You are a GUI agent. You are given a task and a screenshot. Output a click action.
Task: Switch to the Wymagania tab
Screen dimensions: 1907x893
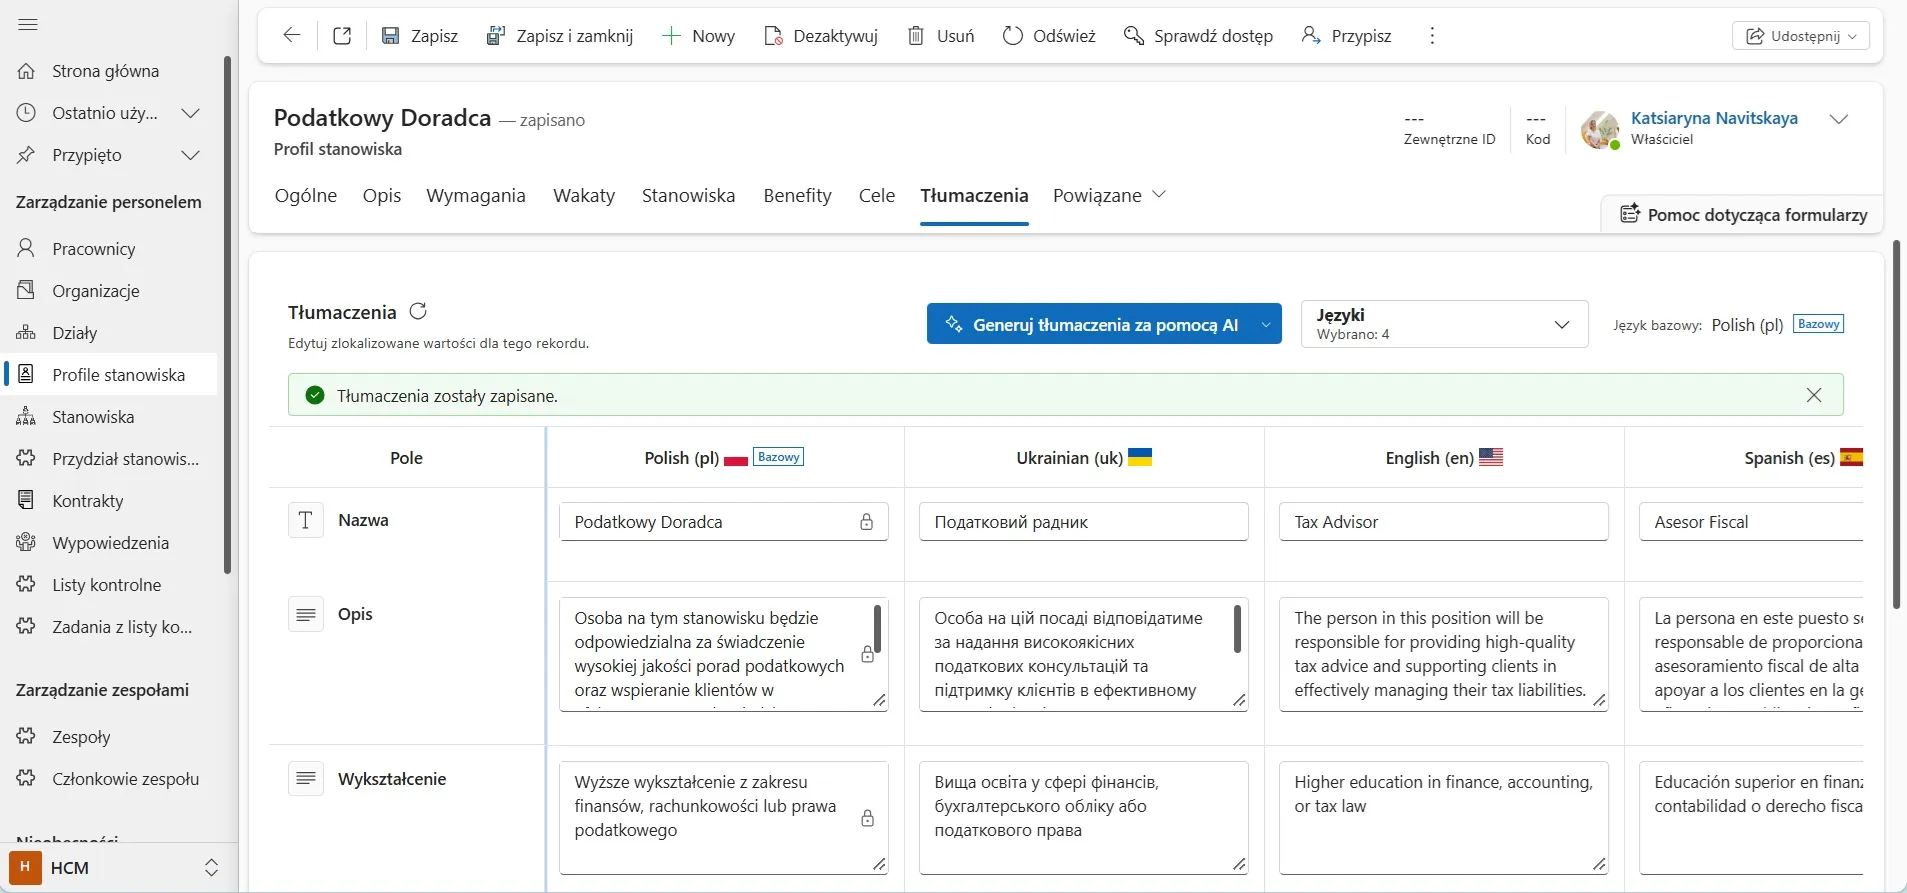[x=476, y=195]
